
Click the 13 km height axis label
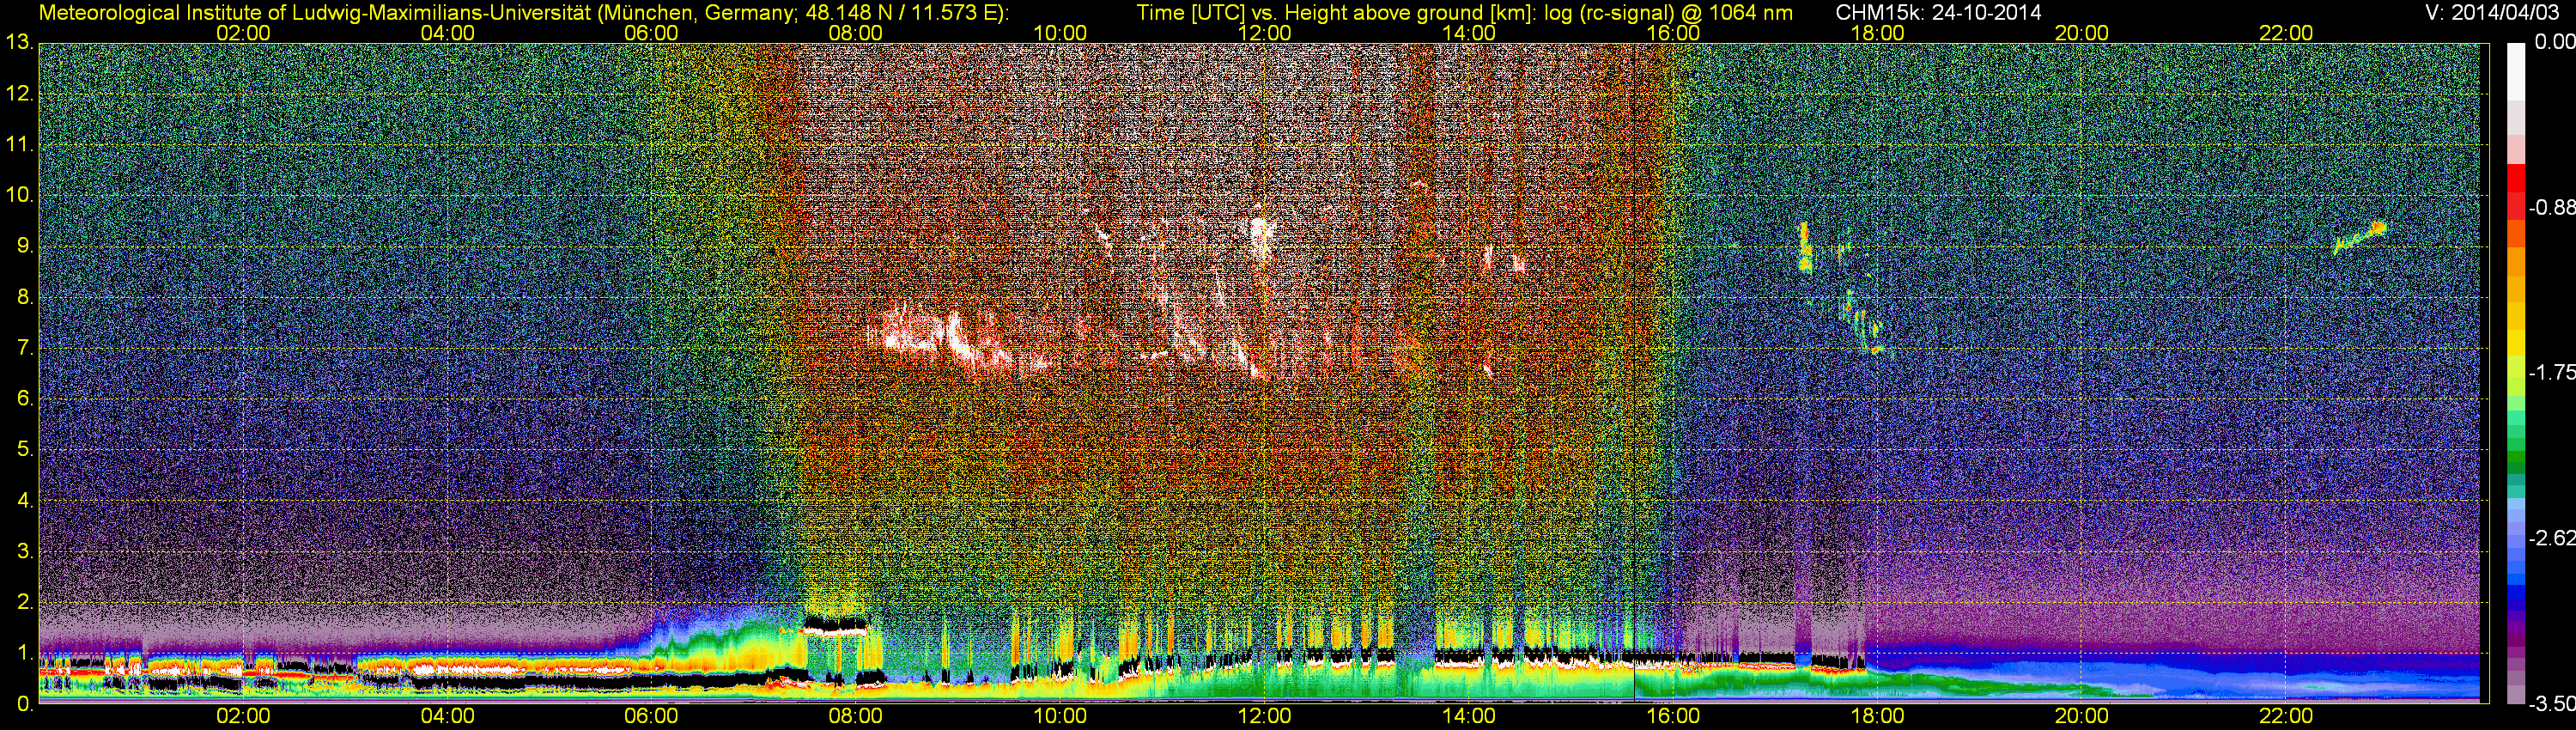19,43
